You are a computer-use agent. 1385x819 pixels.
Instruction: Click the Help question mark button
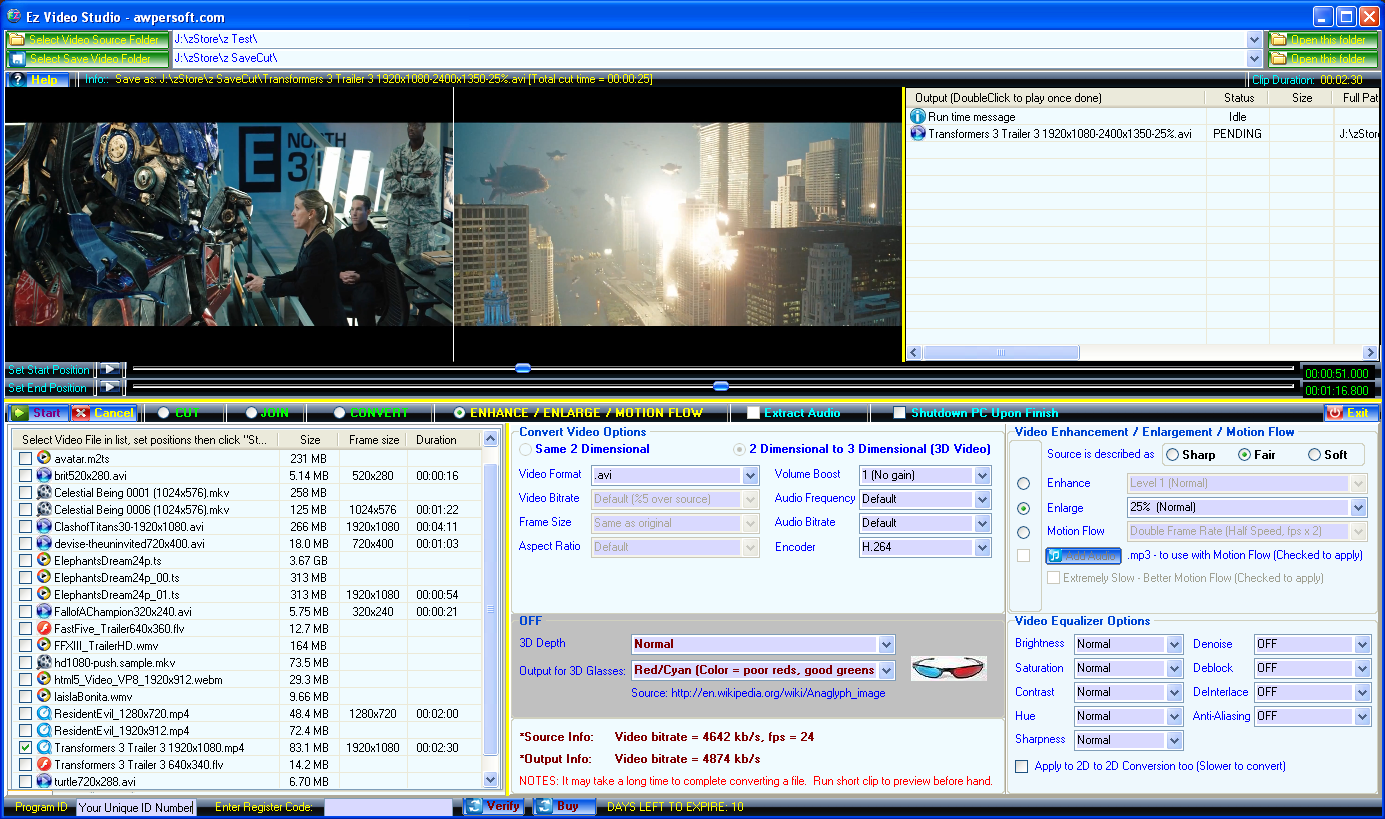(38, 79)
